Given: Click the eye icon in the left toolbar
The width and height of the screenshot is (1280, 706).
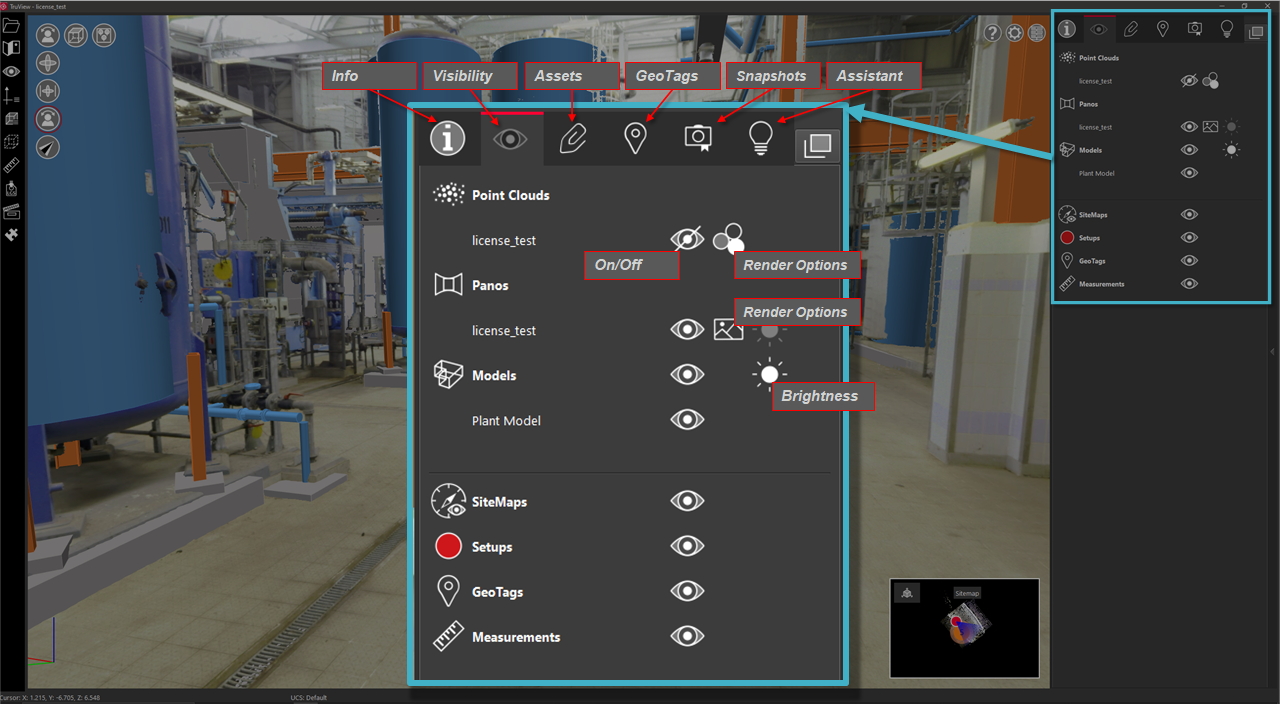Looking at the screenshot, I should (x=11, y=72).
